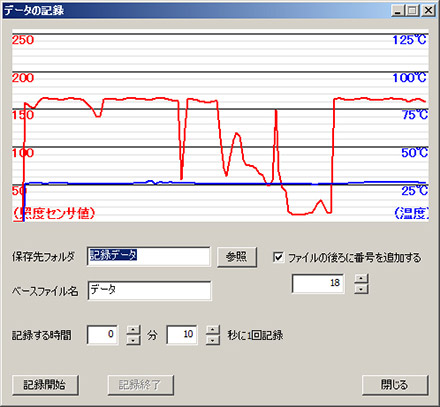Select the minutes field showing 0
The image size is (440, 407).
(102, 335)
